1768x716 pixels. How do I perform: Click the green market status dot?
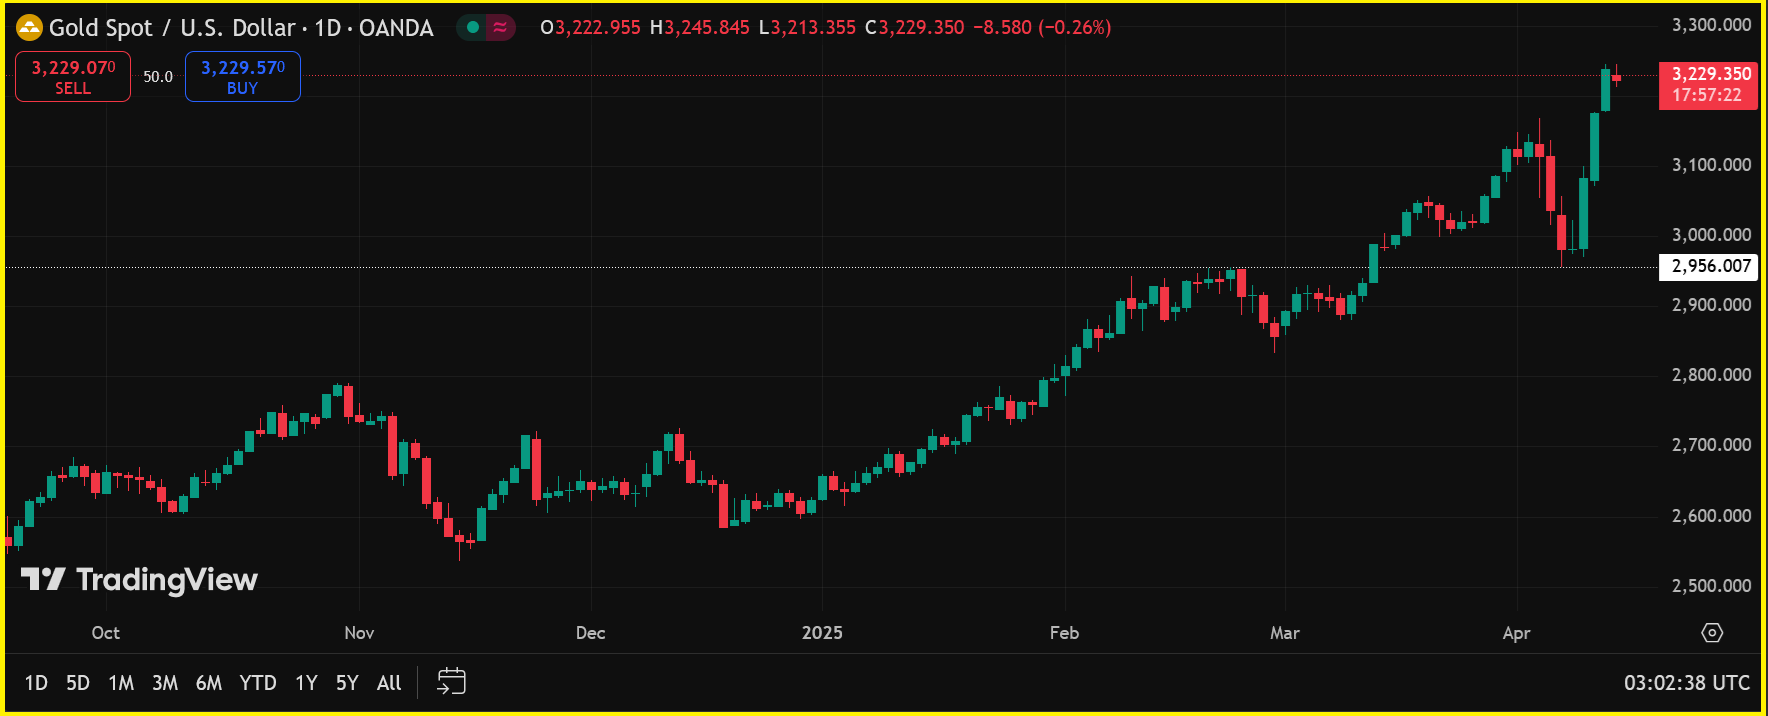pos(473,28)
